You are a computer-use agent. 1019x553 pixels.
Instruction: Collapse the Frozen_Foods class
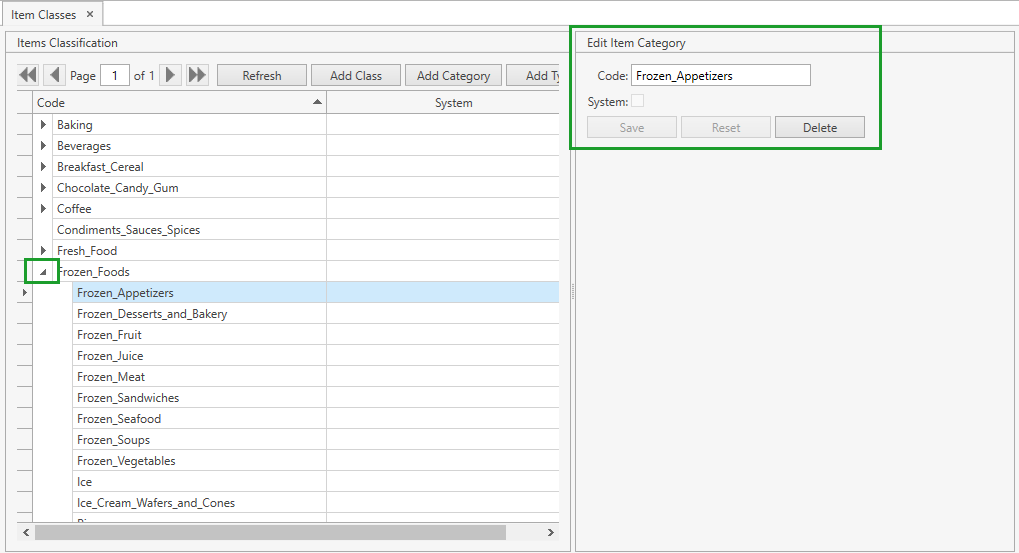43,272
